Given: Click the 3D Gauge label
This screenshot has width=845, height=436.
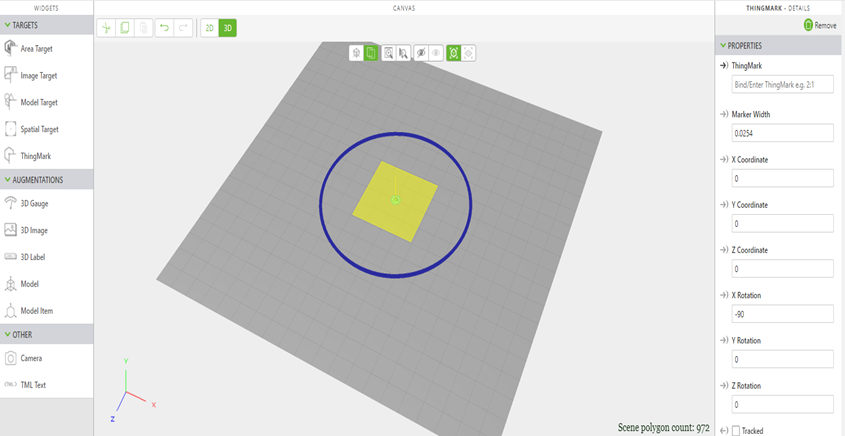Looking at the screenshot, I should point(34,204).
